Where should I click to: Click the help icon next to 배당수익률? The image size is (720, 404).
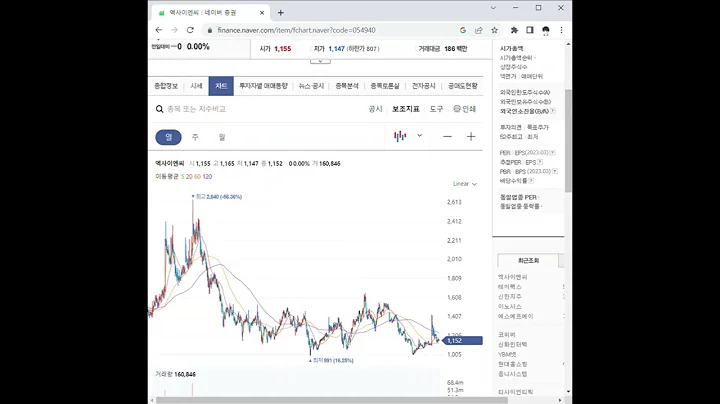point(531,181)
